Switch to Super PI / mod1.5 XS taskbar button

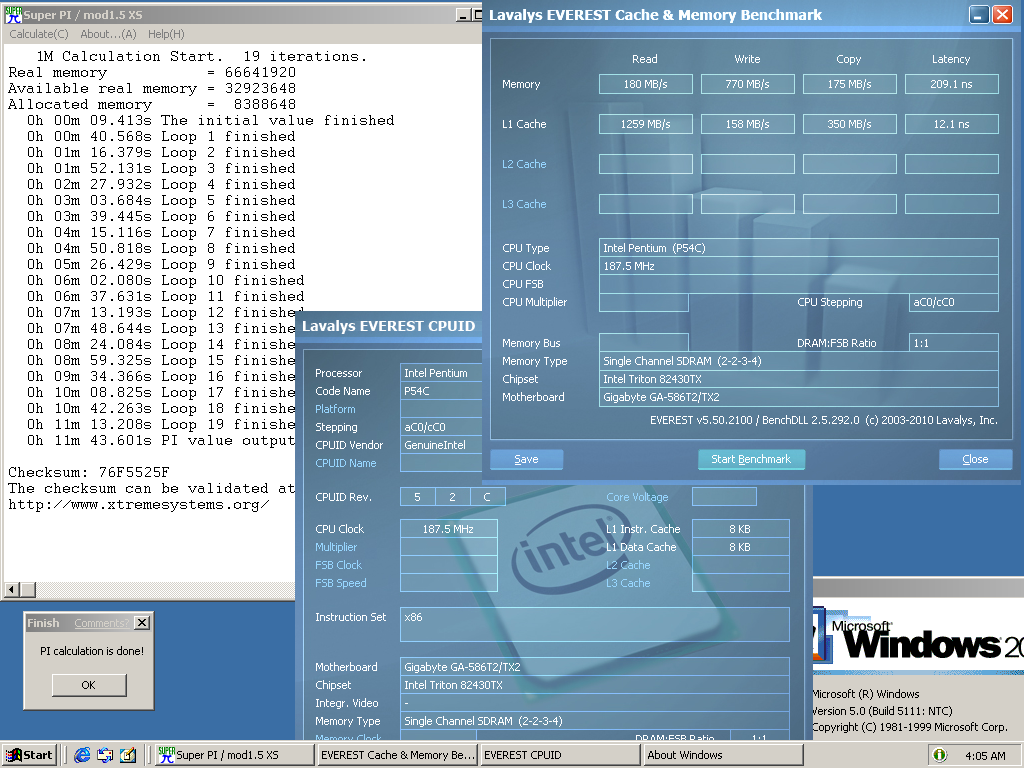(234, 755)
